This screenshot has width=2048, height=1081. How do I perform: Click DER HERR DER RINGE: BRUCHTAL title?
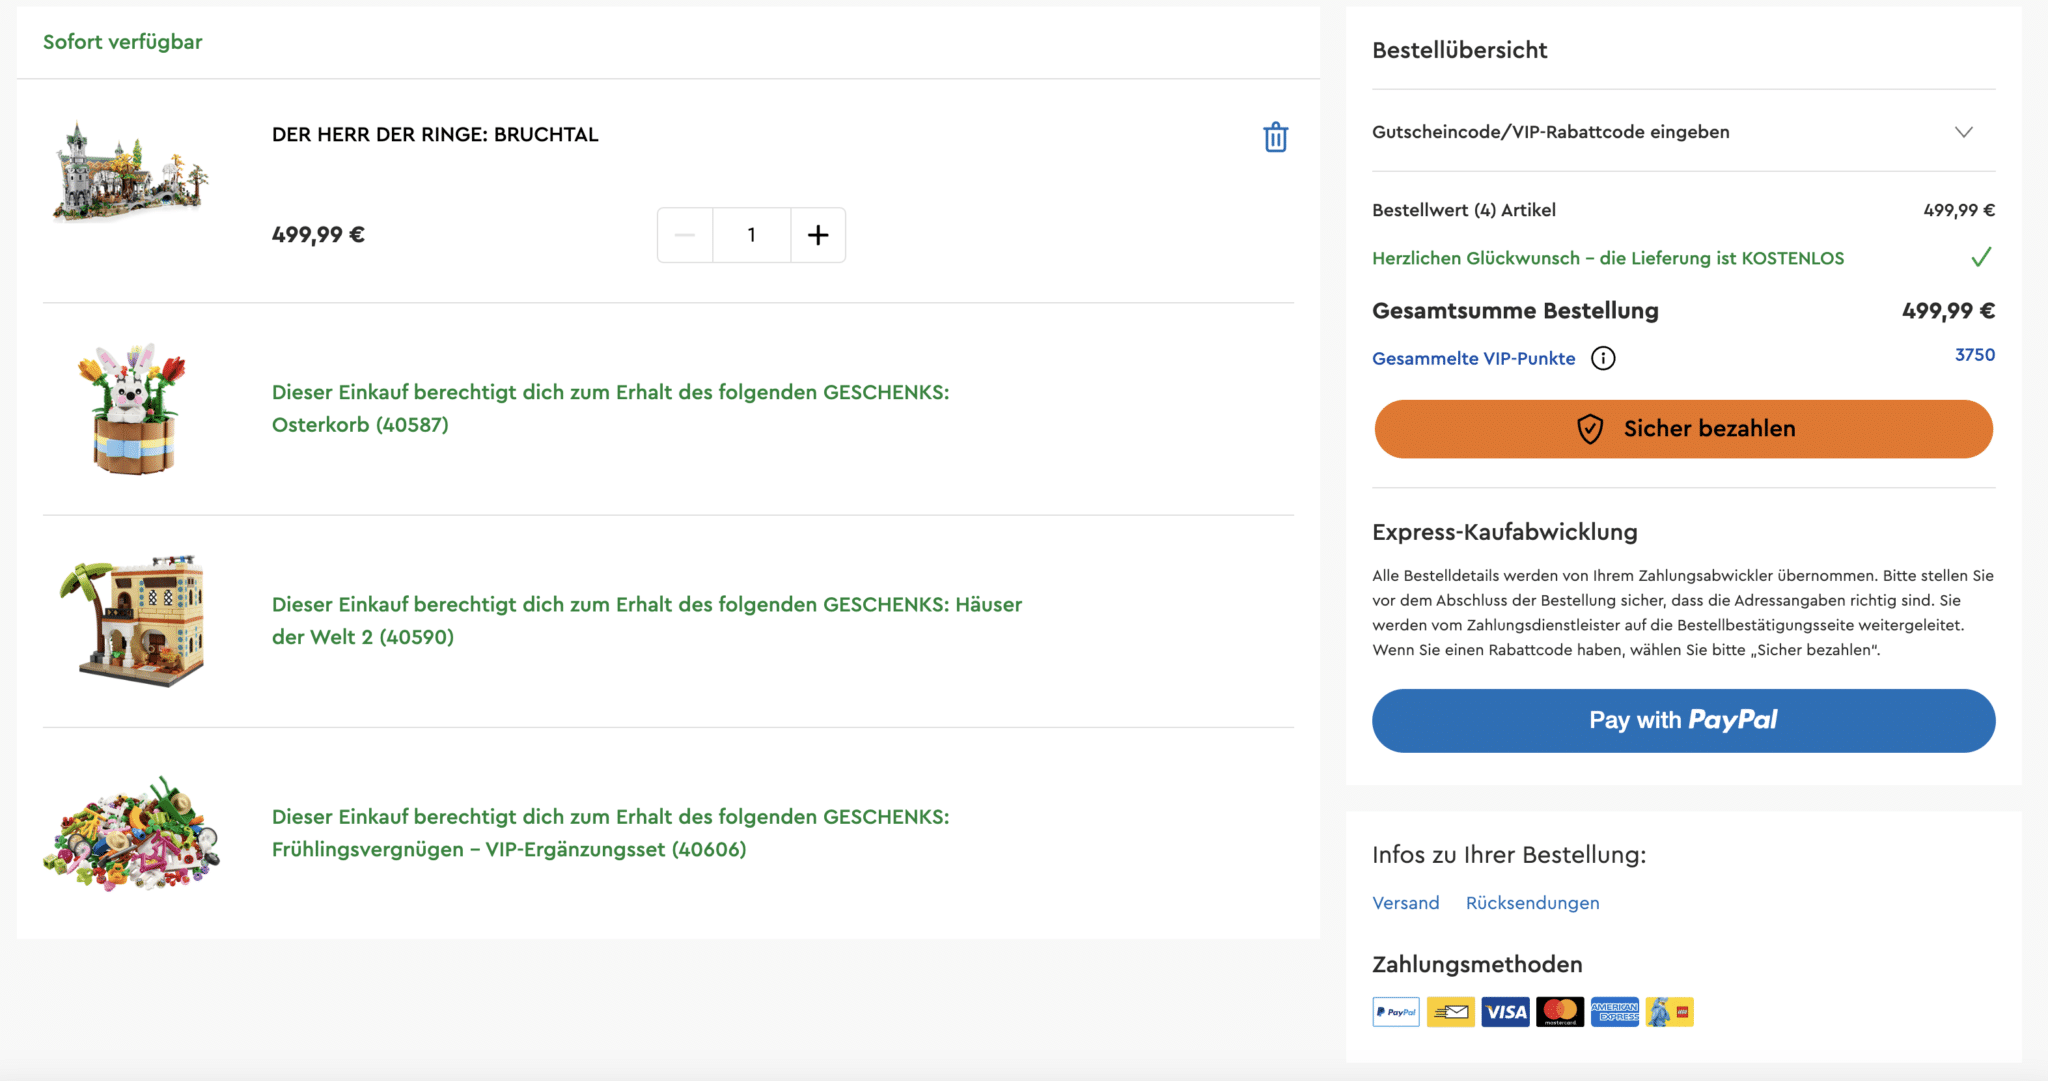pos(435,134)
